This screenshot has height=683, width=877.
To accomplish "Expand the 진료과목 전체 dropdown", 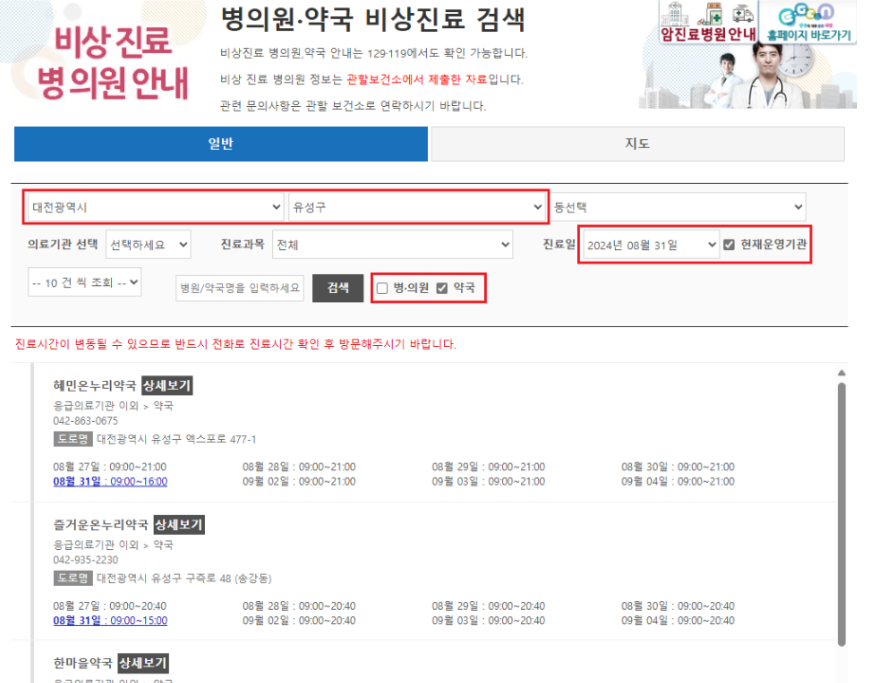I will click(393, 244).
